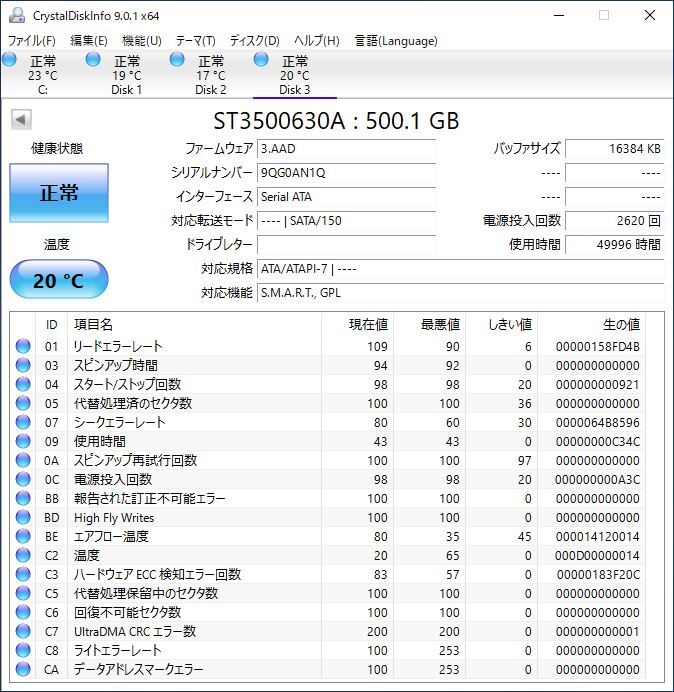Image resolution: width=674 pixels, height=692 pixels.
Task: Open the 編集(E) menu
Action: pyautogui.click(x=89, y=41)
